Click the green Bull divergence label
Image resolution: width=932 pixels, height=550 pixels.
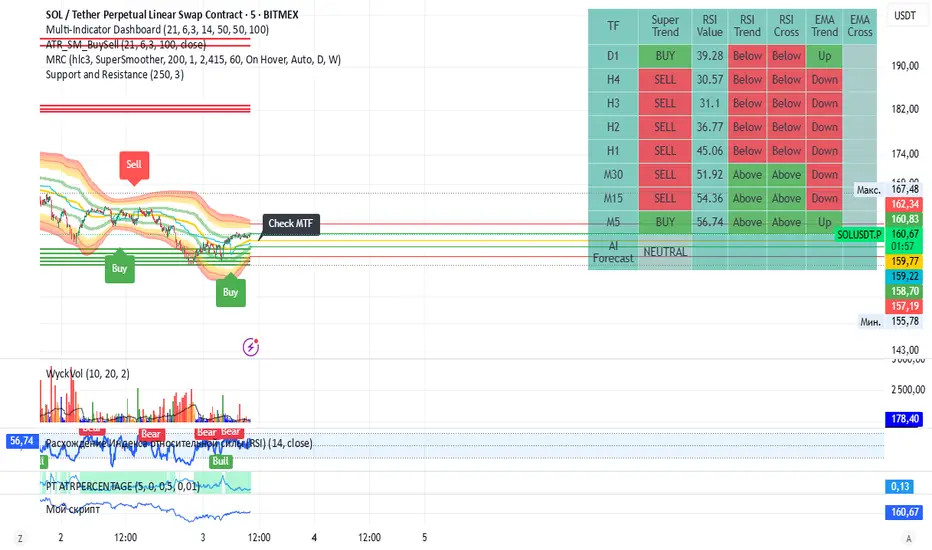click(221, 461)
